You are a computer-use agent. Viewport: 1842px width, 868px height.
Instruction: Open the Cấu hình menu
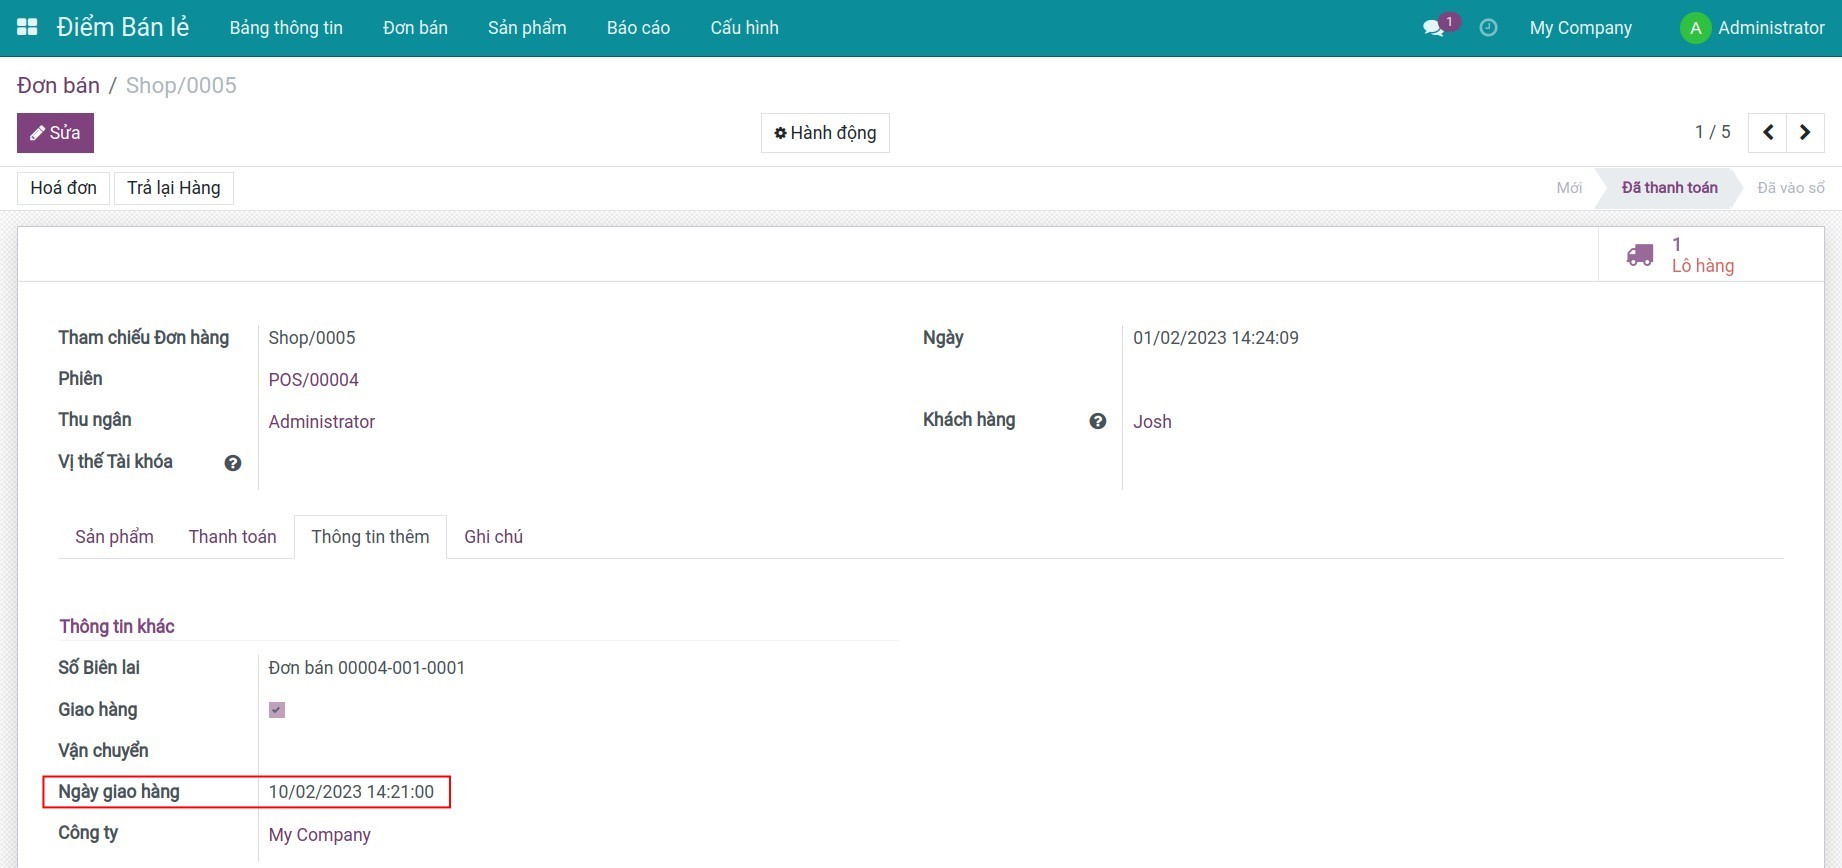[744, 28]
